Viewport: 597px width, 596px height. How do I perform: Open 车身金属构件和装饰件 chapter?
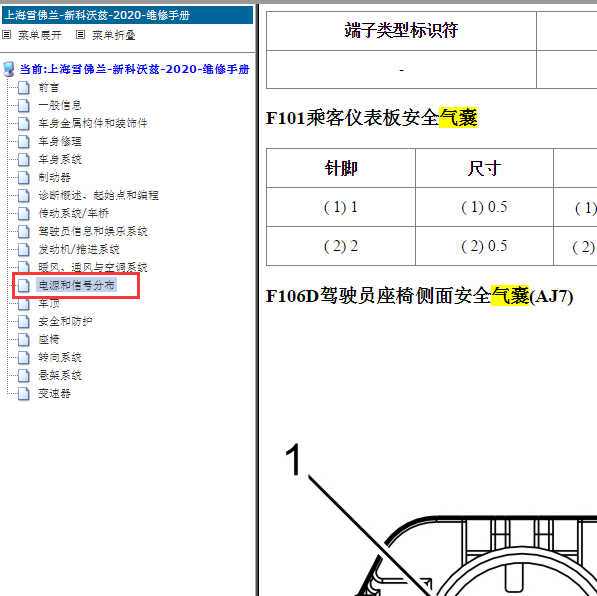[93, 123]
